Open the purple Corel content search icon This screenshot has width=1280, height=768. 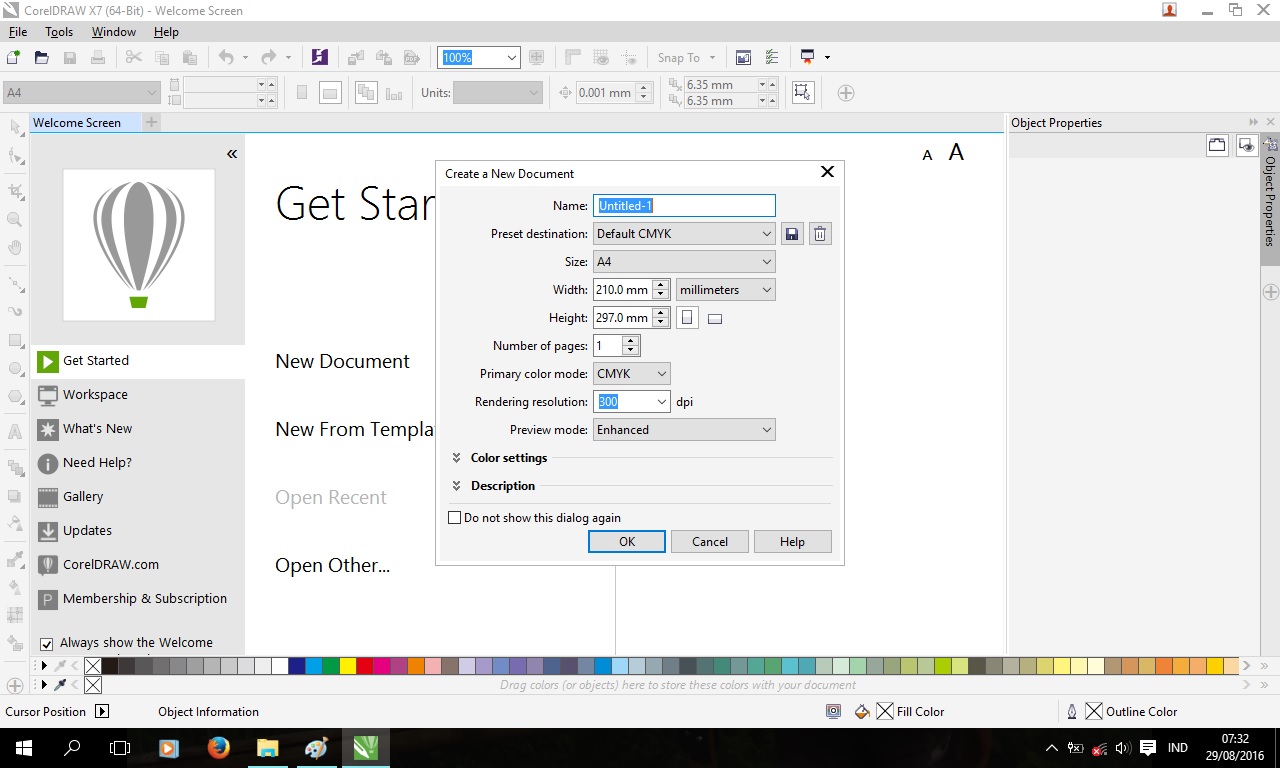tap(319, 58)
